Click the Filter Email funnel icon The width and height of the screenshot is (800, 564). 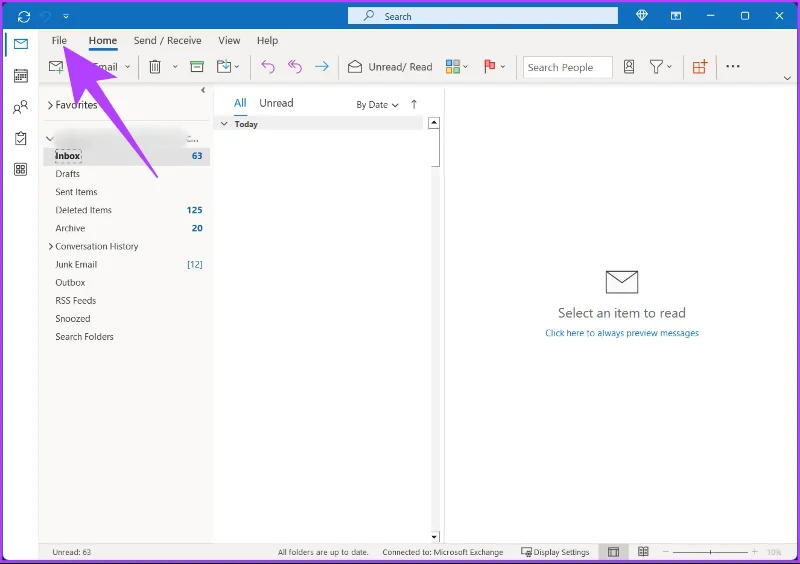point(656,67)
